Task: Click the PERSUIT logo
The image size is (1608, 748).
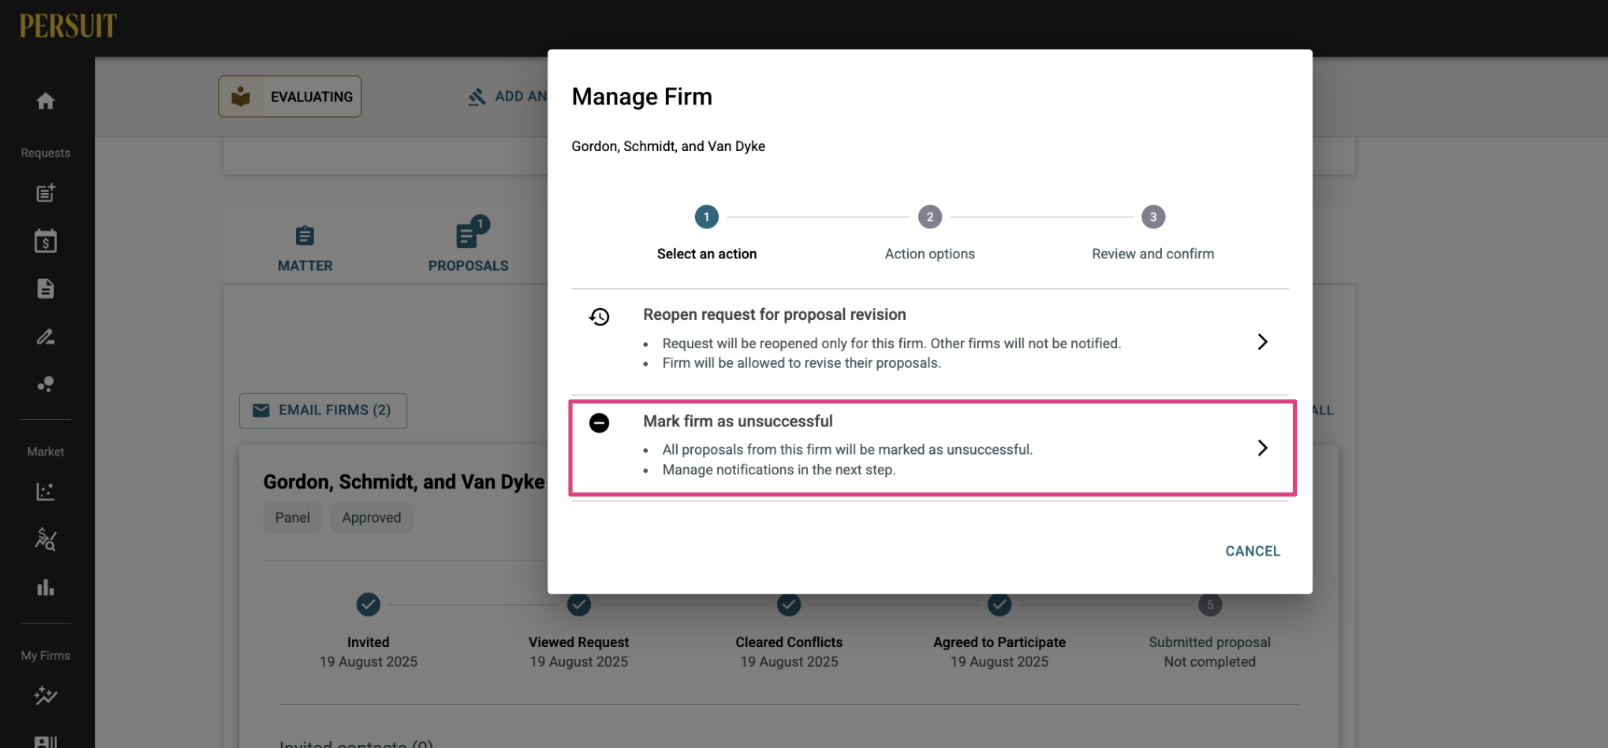Action: point(68,25)
